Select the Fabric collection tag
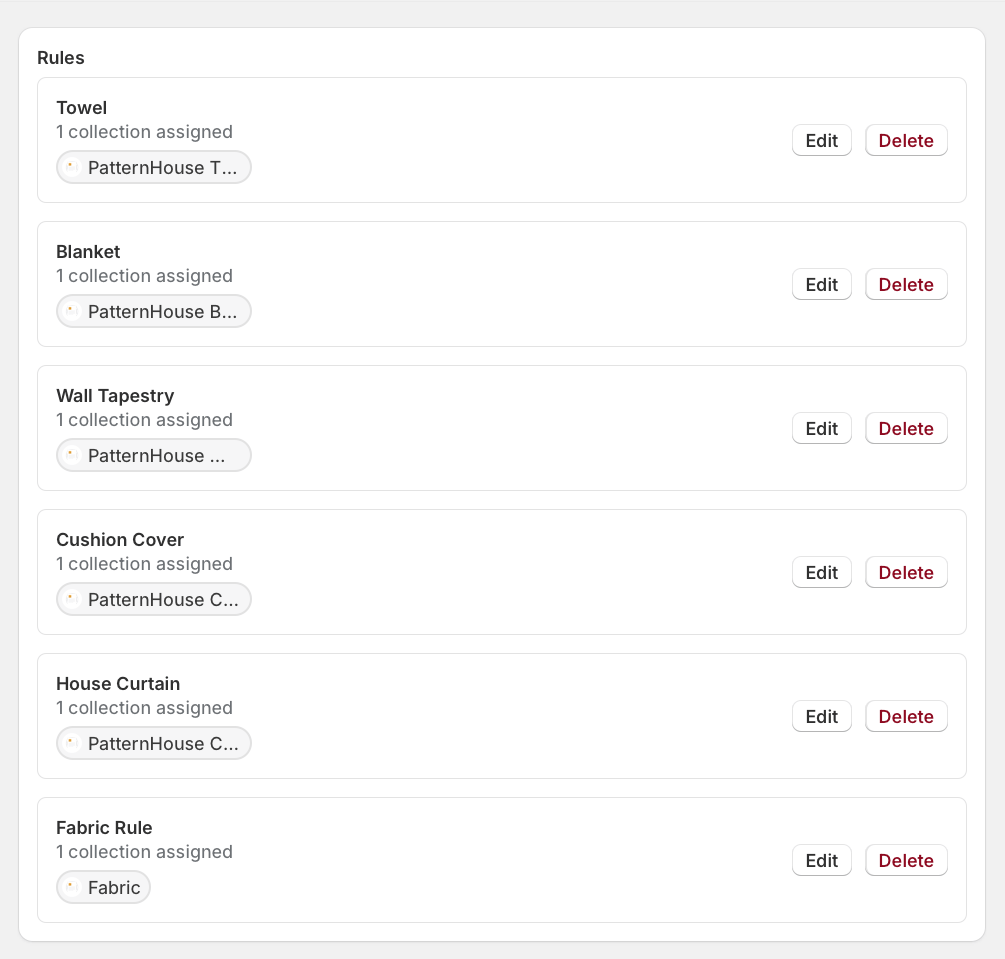The width and height of the screenshot is (1005, 959). [x=103, y=887]
